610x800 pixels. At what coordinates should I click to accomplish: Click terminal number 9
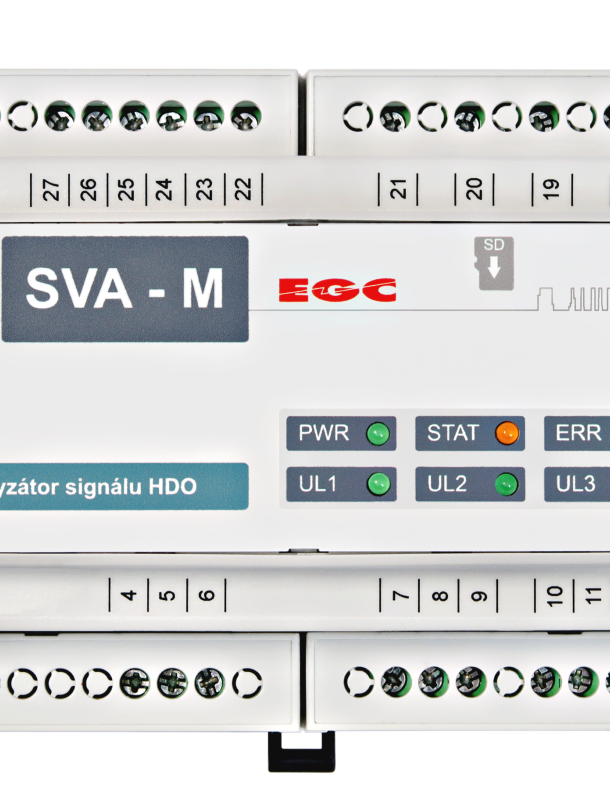coord(478,595)
